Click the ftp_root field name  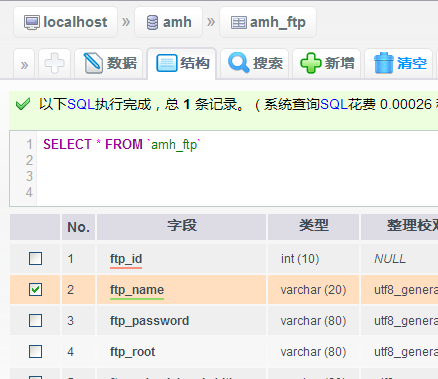coord(133,352)
